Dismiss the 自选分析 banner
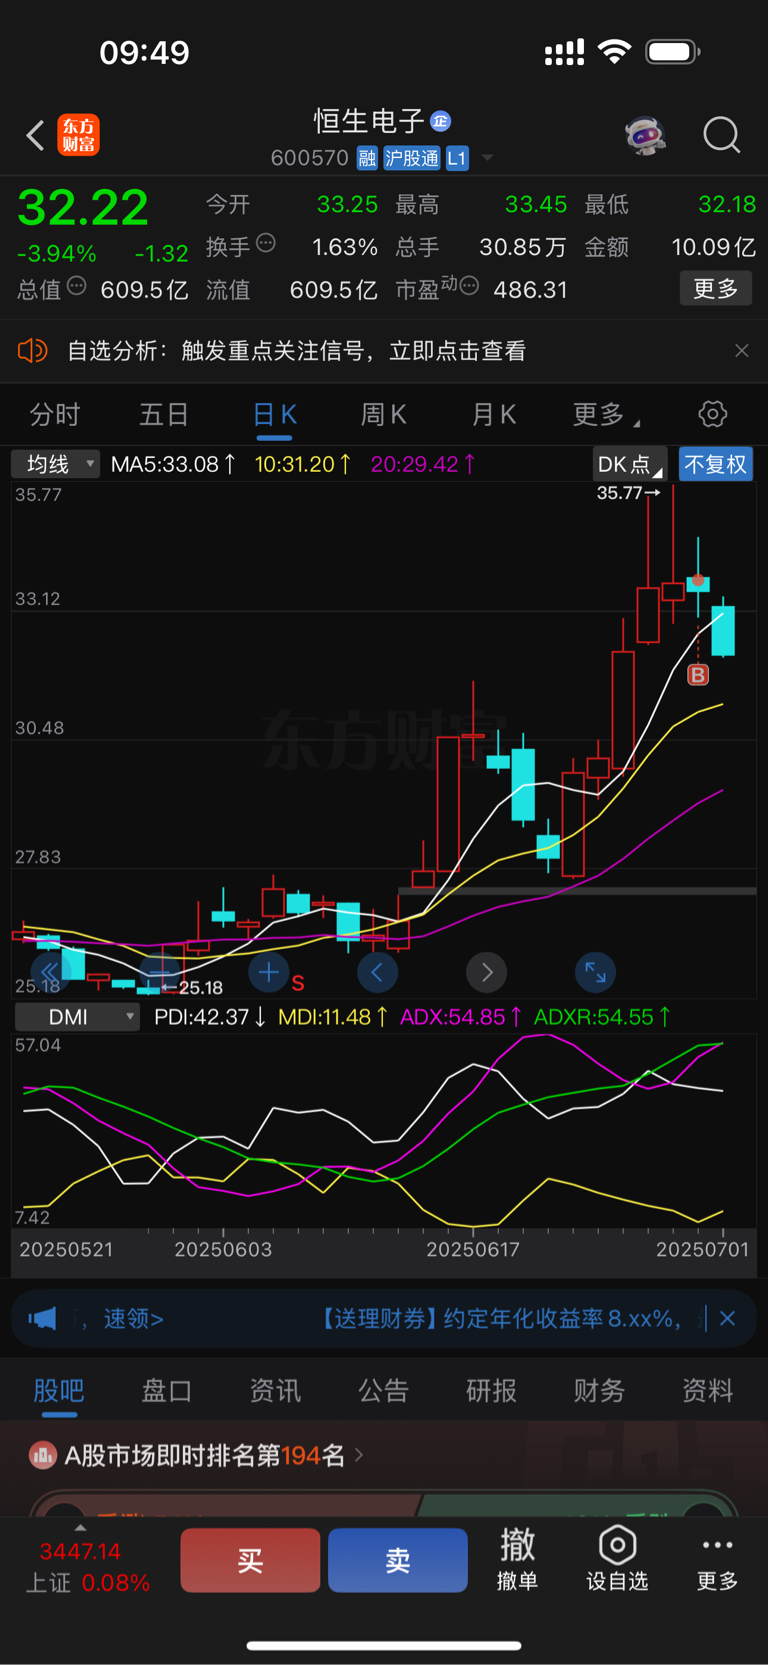768x1665 pixels. pyautogui.click(x=741, y=351)
